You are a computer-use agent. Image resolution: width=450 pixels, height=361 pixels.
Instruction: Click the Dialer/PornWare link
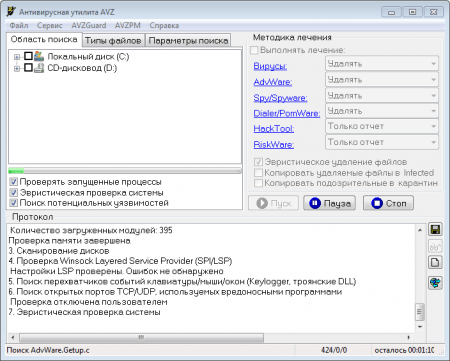pos(287,113)
